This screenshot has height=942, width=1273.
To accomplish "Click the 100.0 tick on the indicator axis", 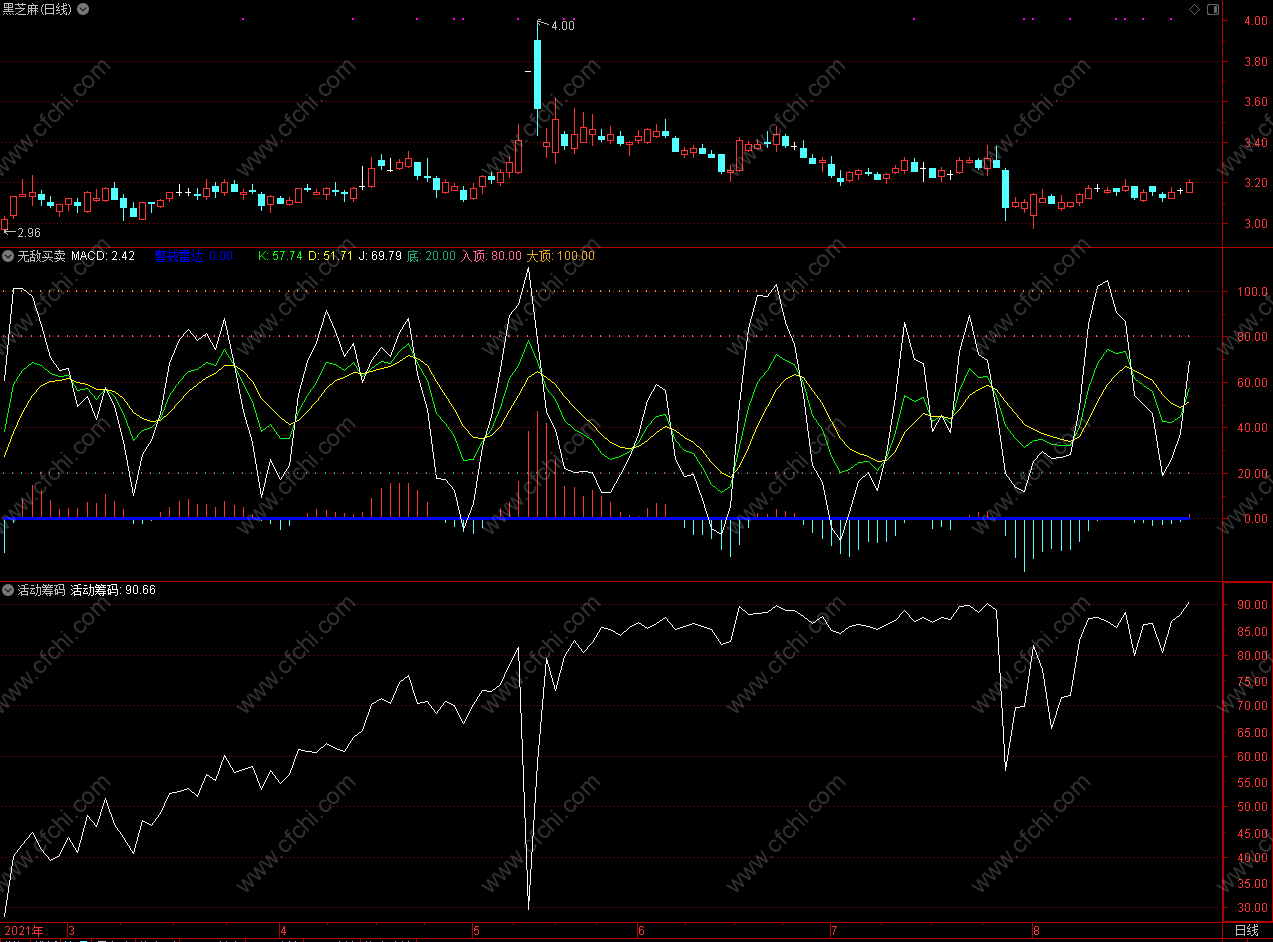I will (1252, 292).
